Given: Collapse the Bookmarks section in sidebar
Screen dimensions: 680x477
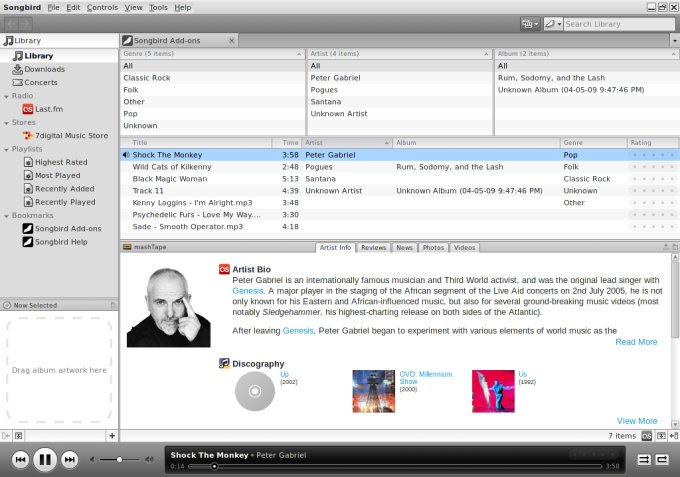Looking at the screenshot, I should (x=6, y=215).
